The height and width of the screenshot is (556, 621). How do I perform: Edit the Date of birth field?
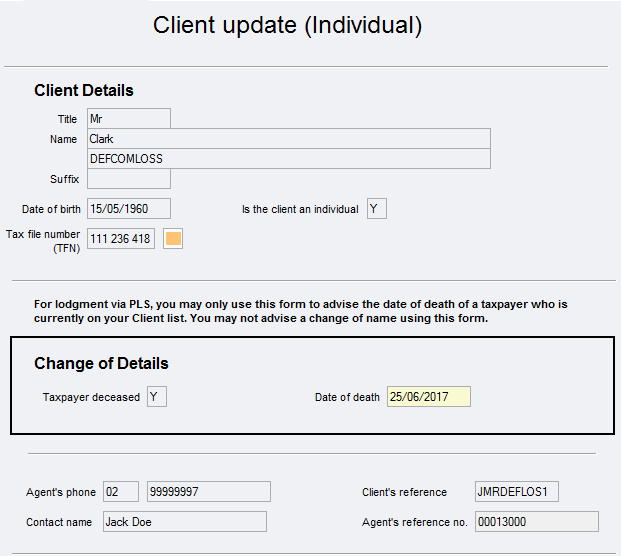point(128,209)
